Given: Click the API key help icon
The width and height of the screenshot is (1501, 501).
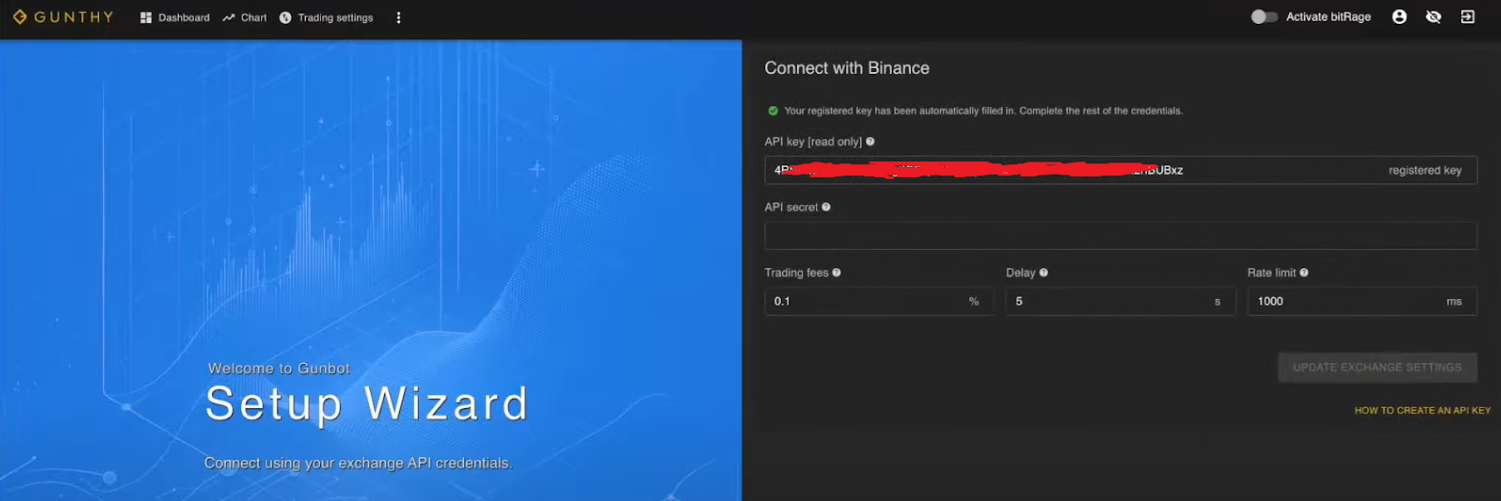Looking at the screenshot, I should [870, 142].
